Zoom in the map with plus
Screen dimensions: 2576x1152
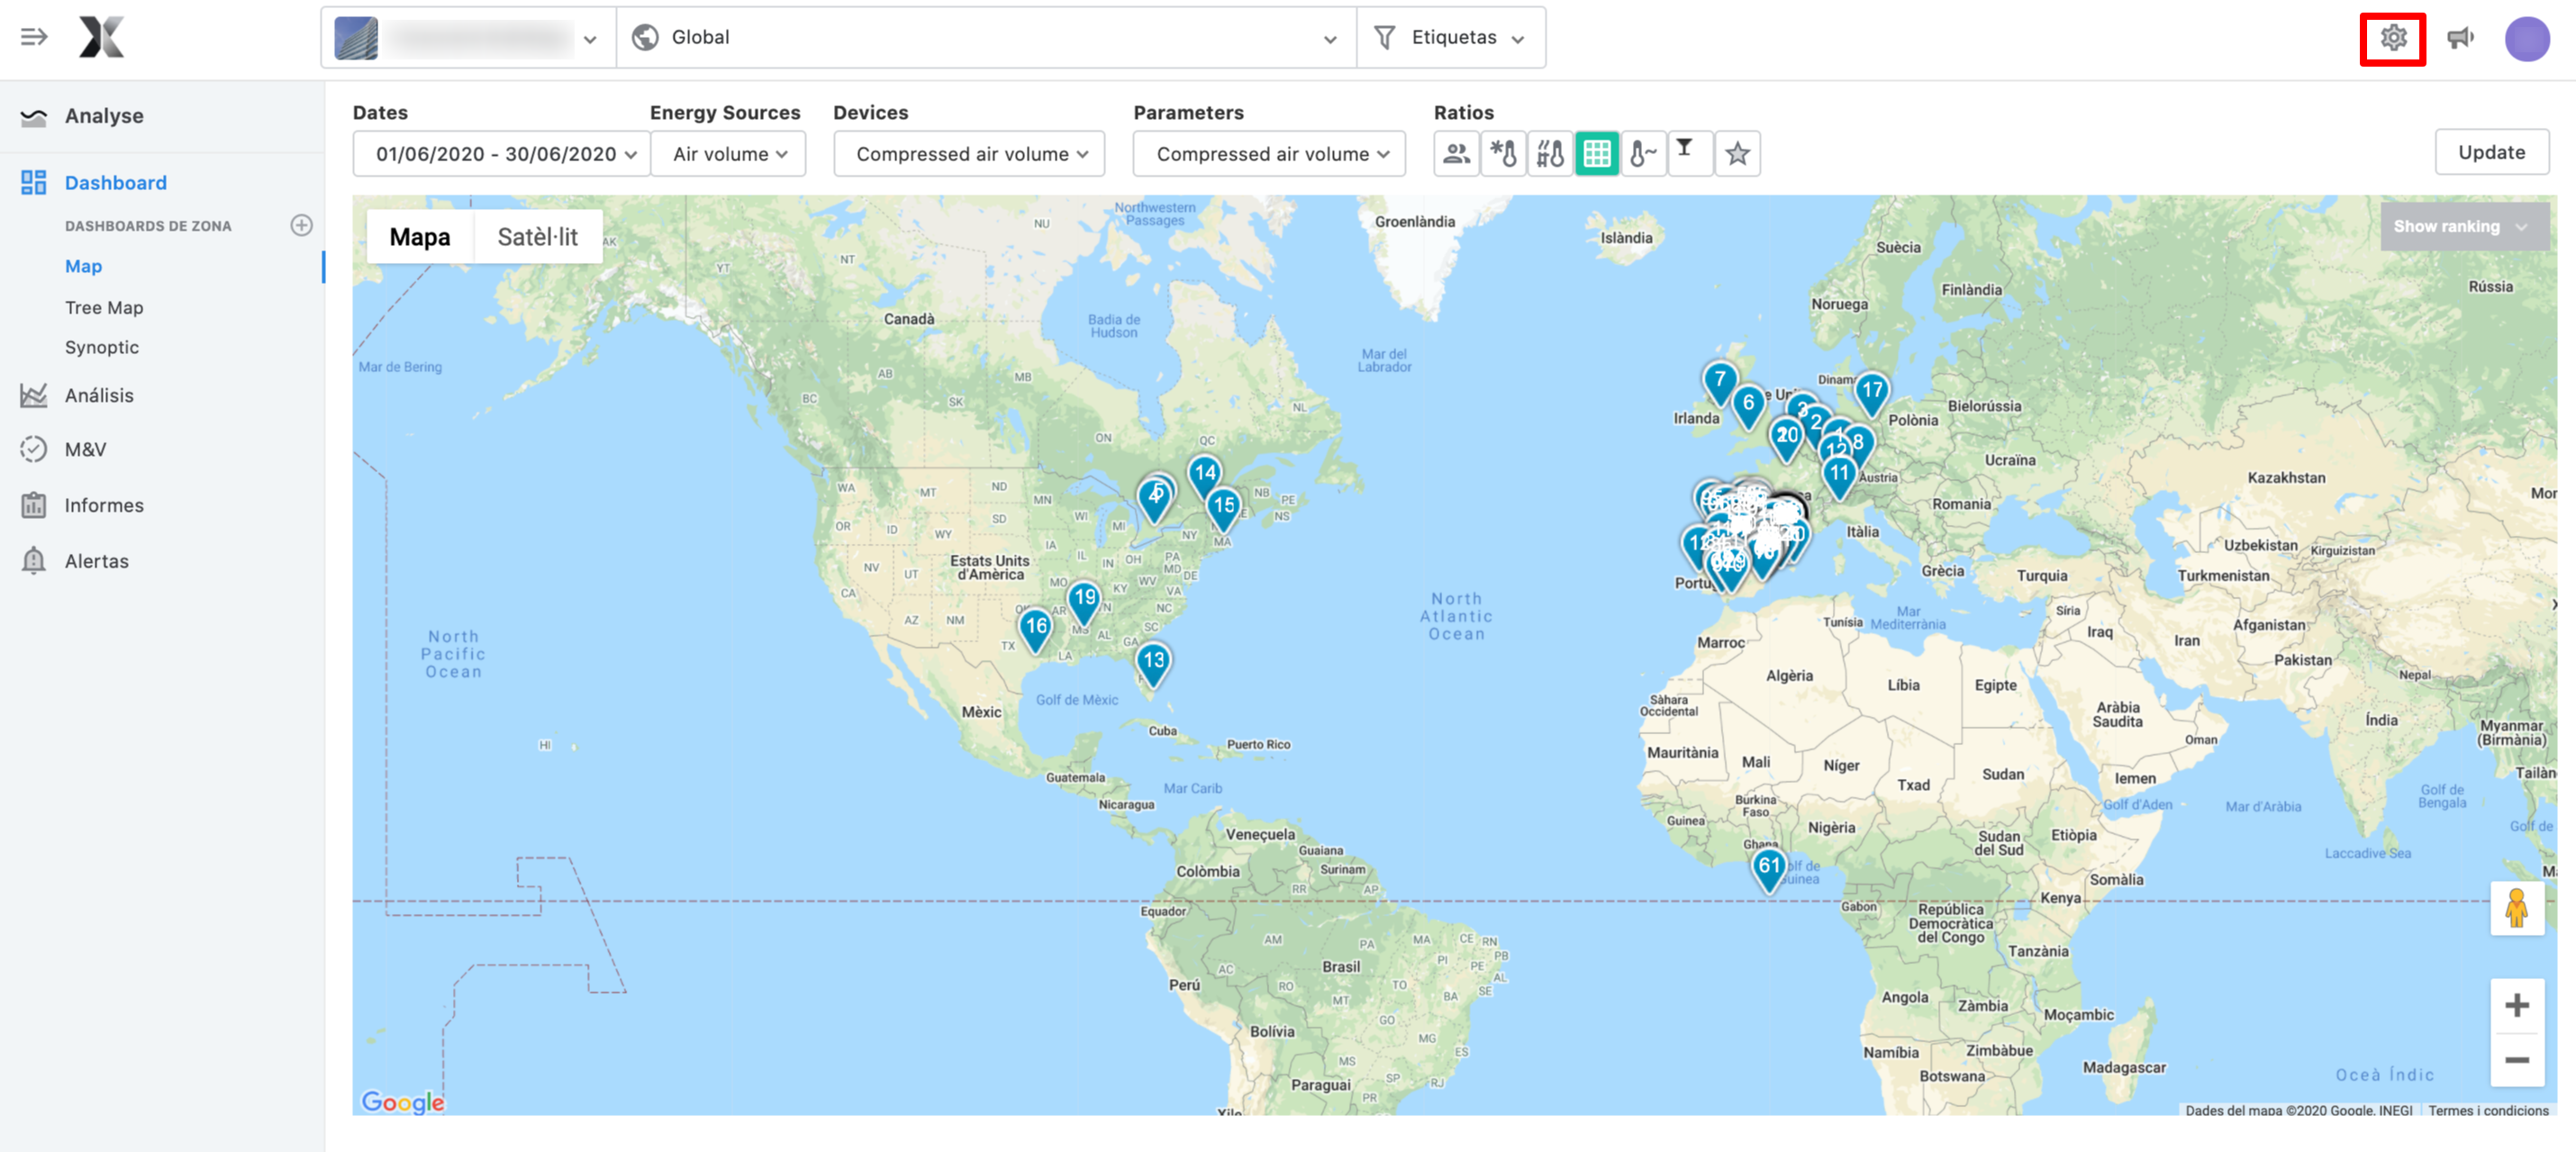pos(2516,1005)
